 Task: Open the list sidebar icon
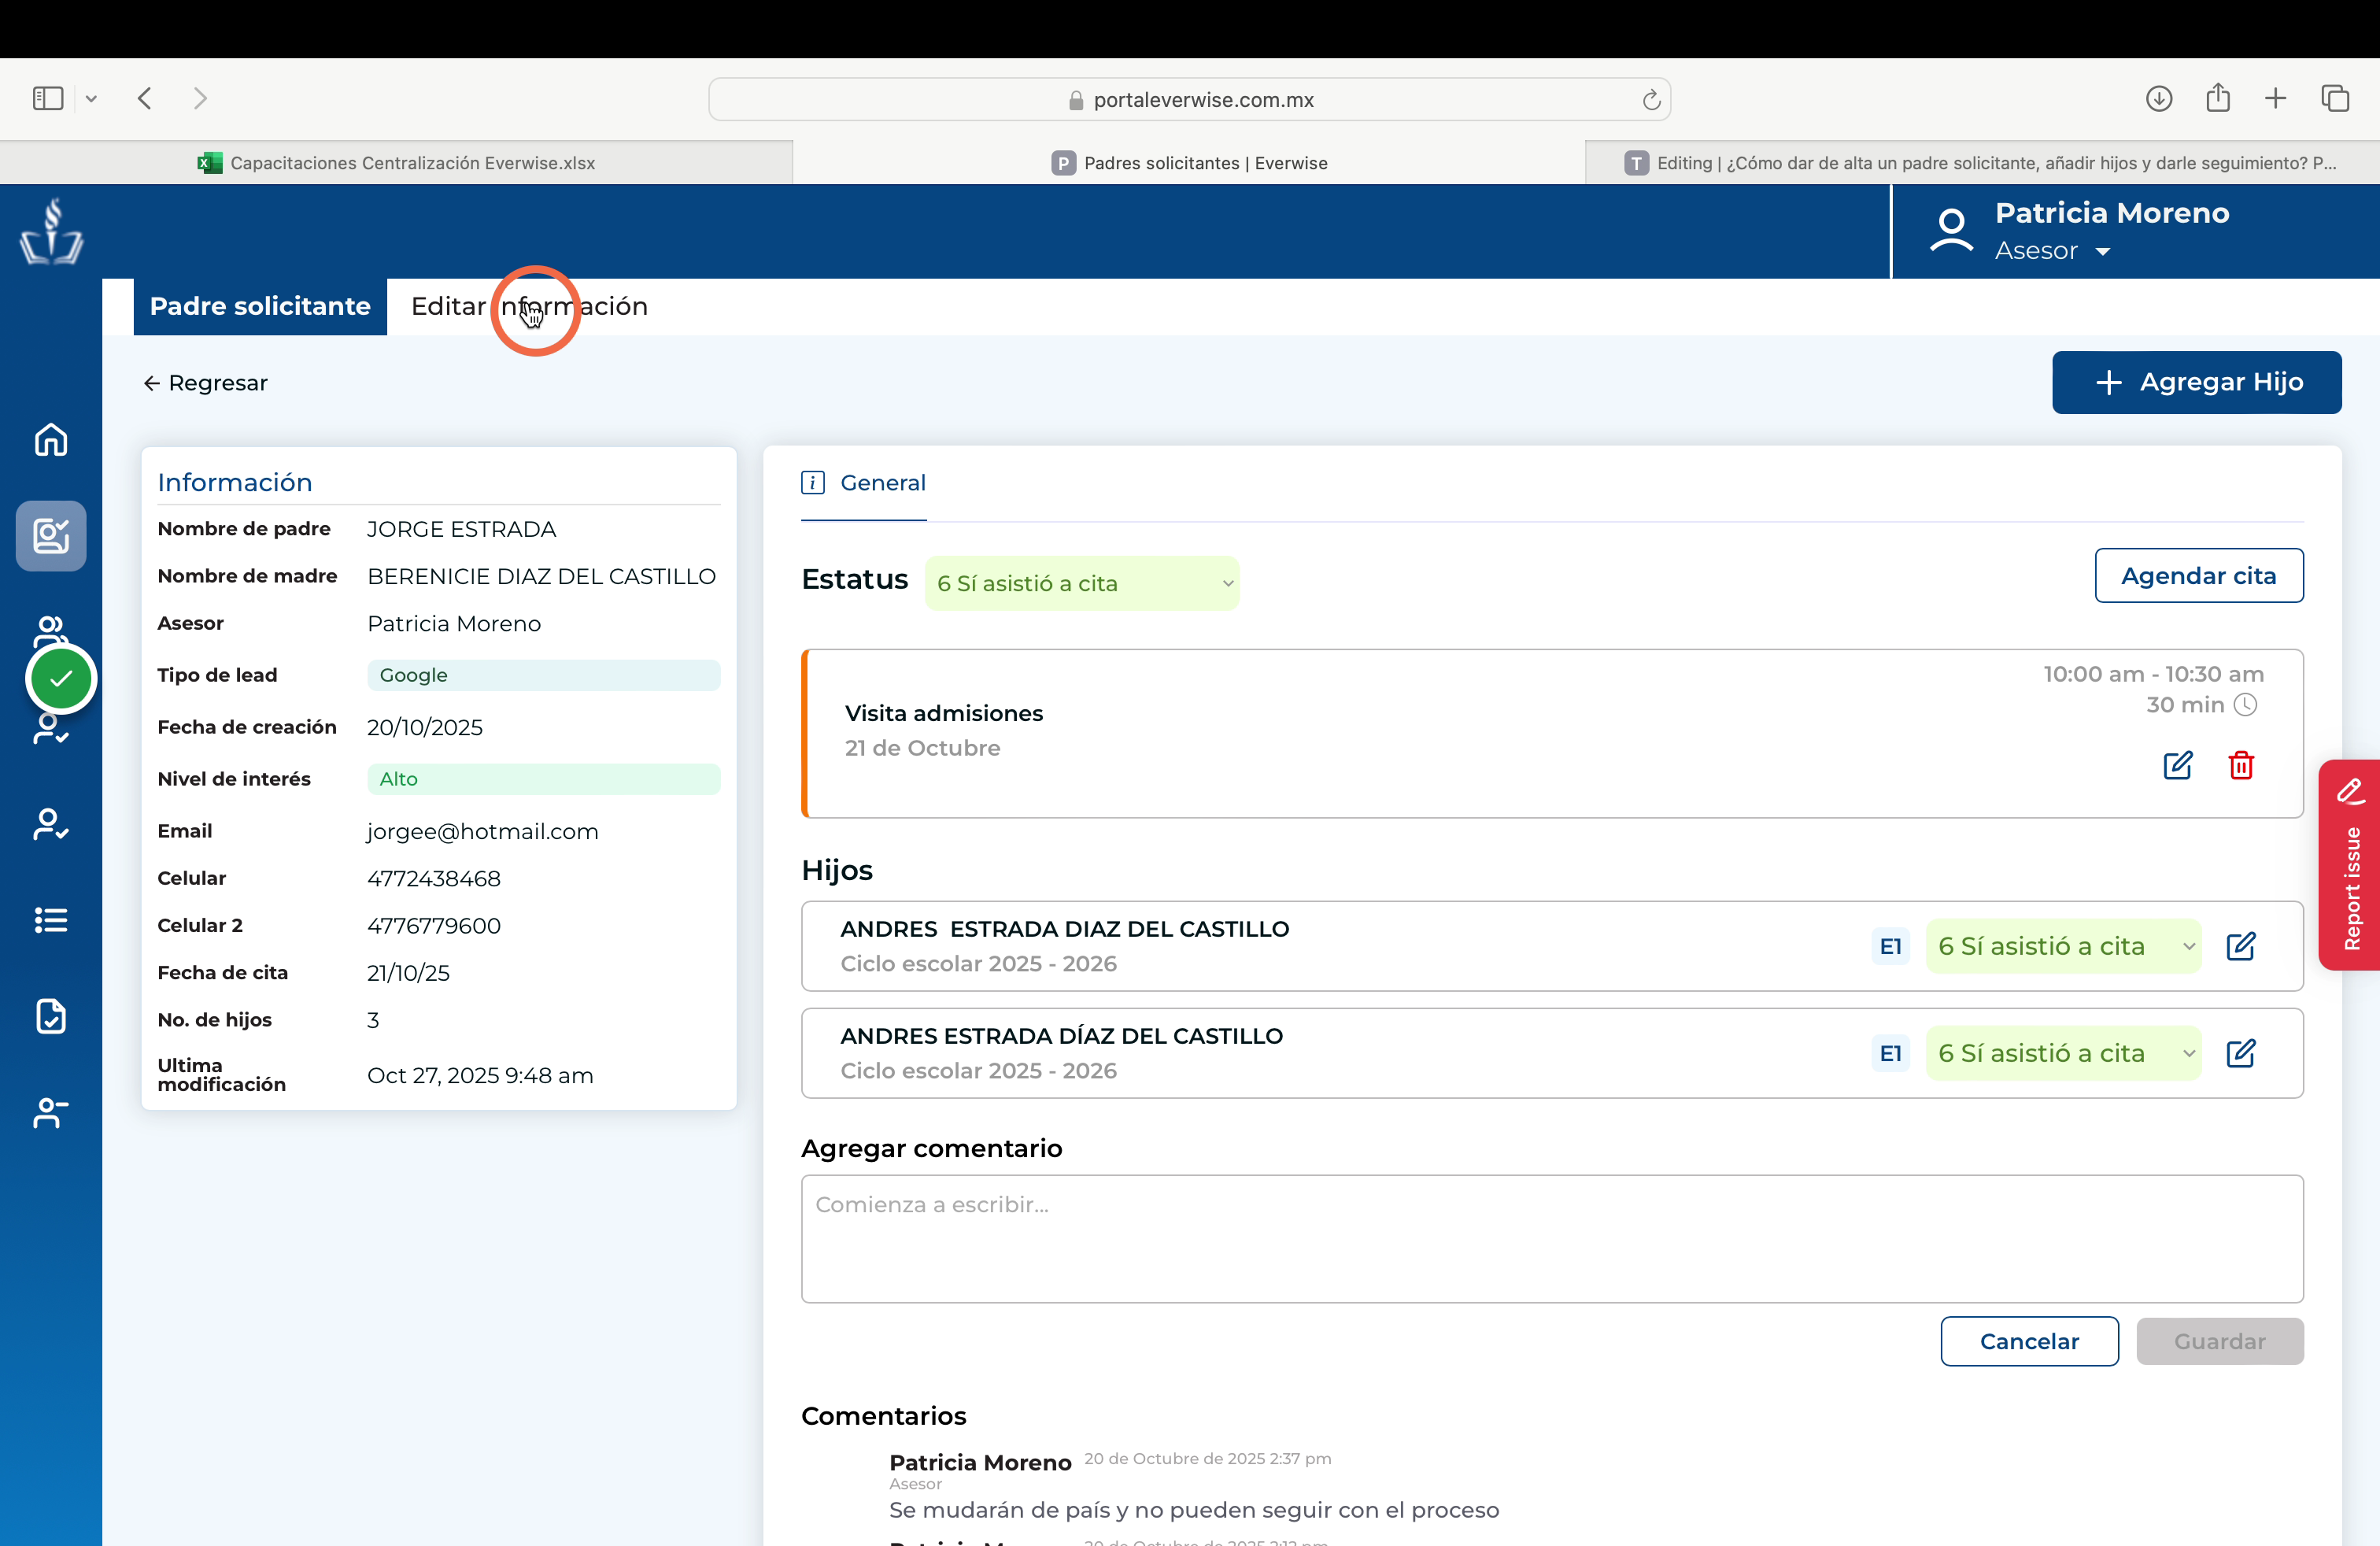coord(51,920)
